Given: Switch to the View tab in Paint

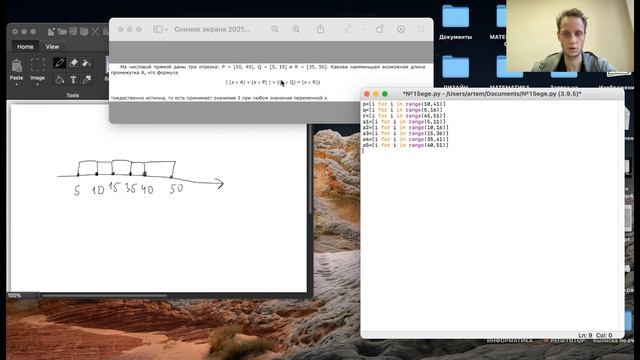Looking at the screenshot, I should [52, 47].
